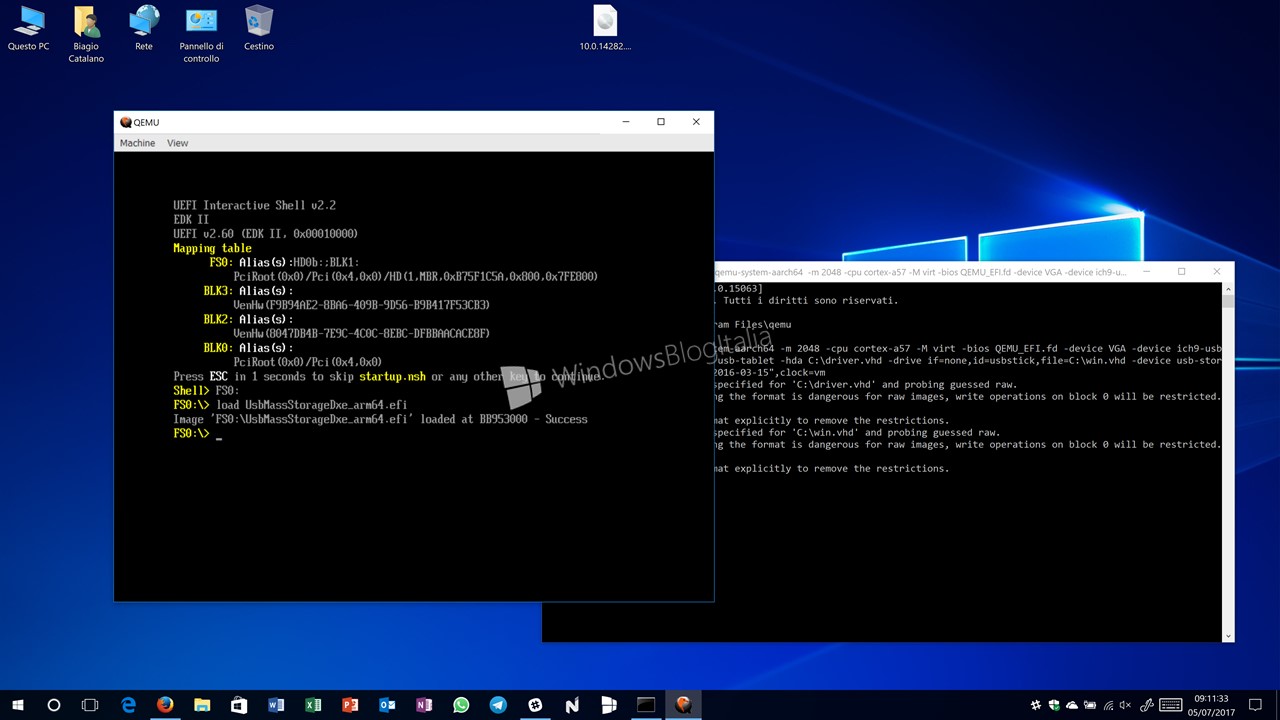Launch Microsoft Edge from the taskbar
Image resolution: width=1280 pixels, height=720 pixels.
pos(128,705)
